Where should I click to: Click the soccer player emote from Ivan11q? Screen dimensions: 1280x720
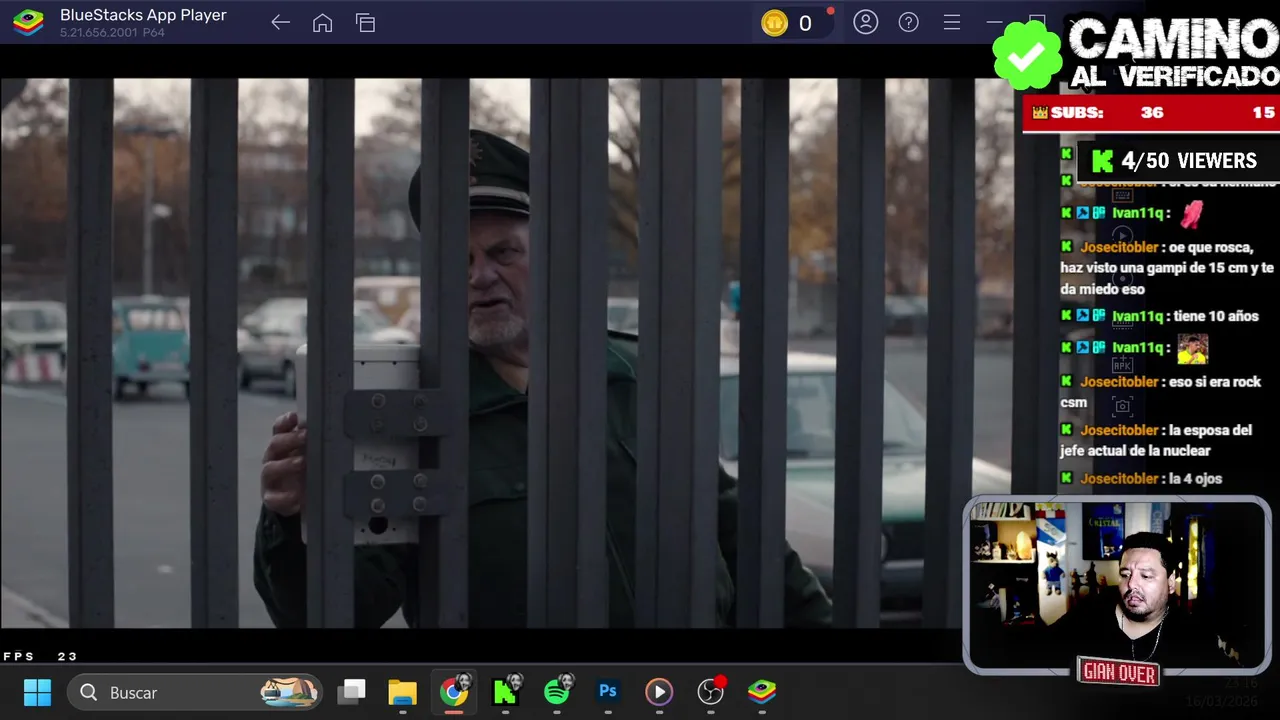1192,348
